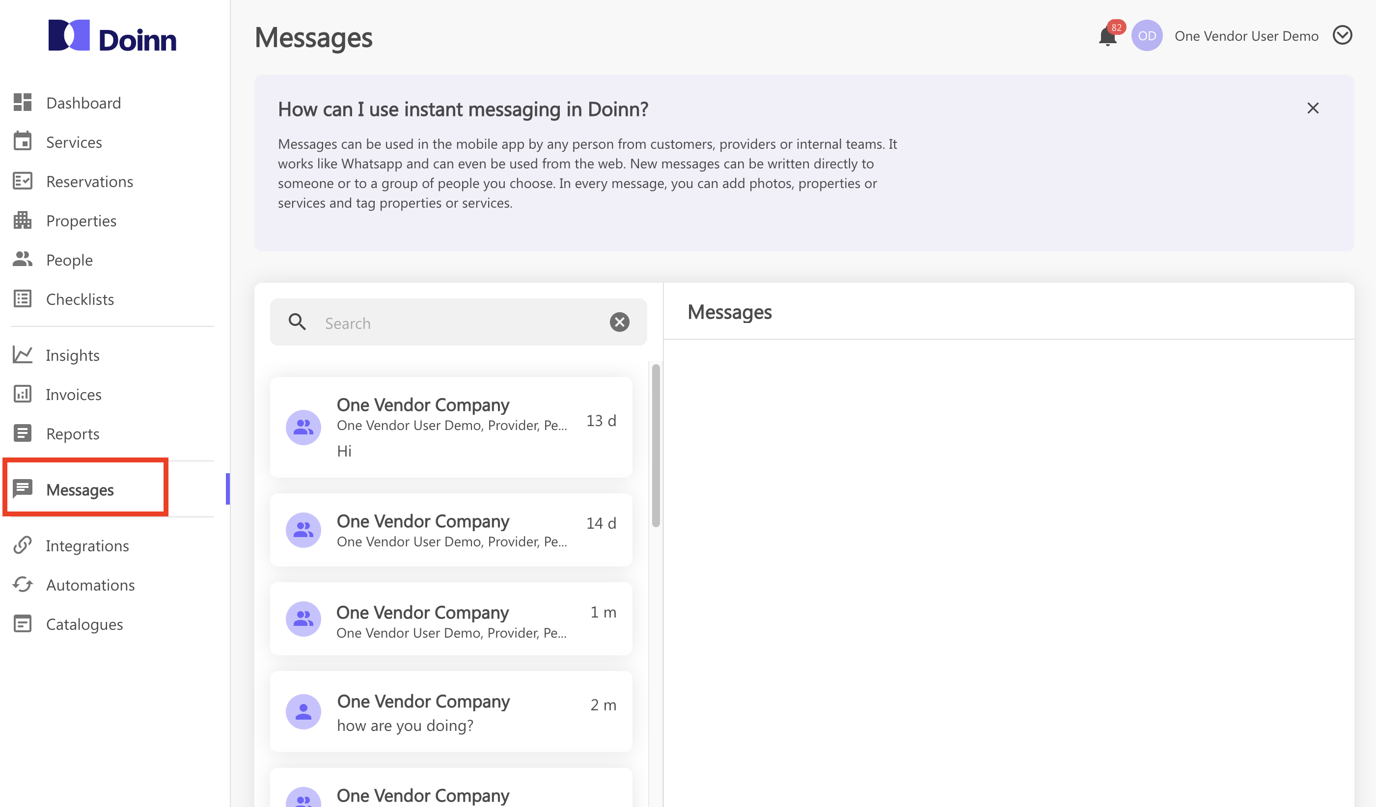This screenshot has width=1376, height=807.
Task: Click the OD user avatar
Action: [1147, 36]
